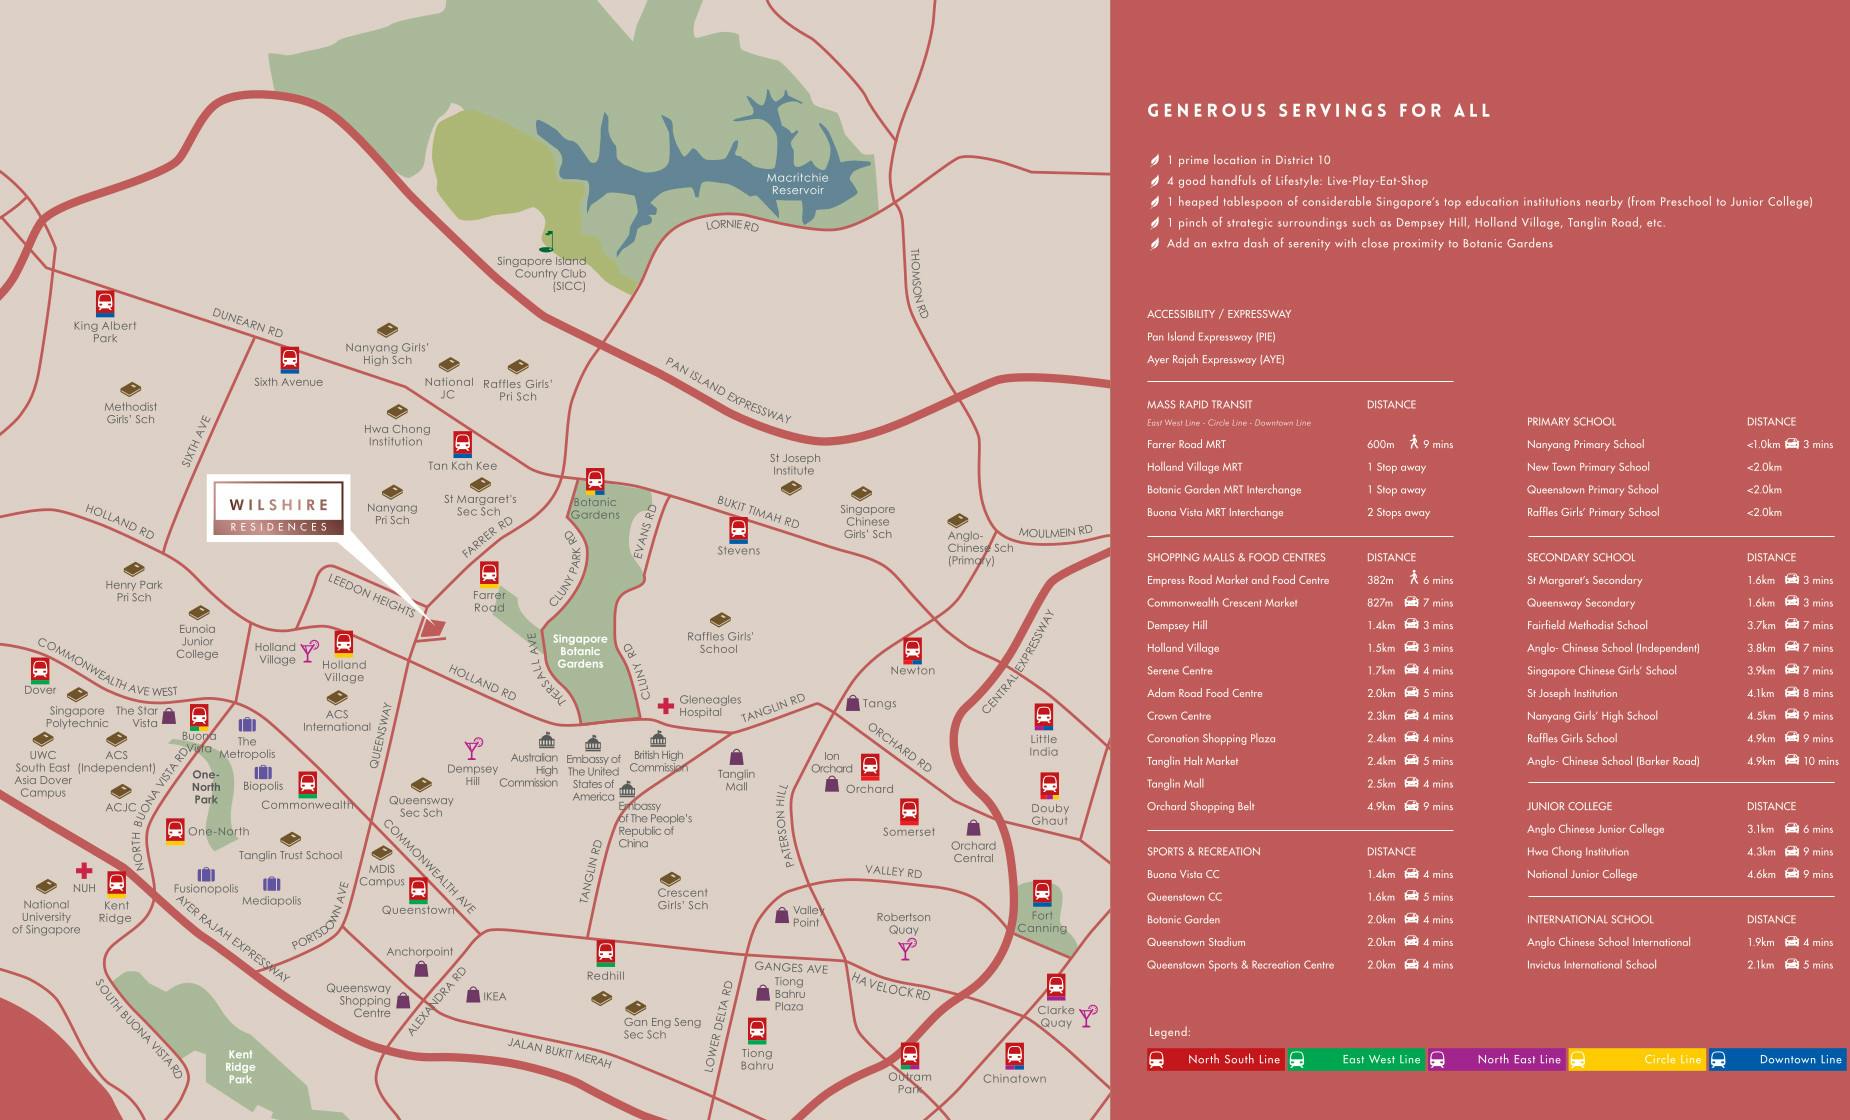Select the Robertson Quay cocktail icon

pos(905,949)
